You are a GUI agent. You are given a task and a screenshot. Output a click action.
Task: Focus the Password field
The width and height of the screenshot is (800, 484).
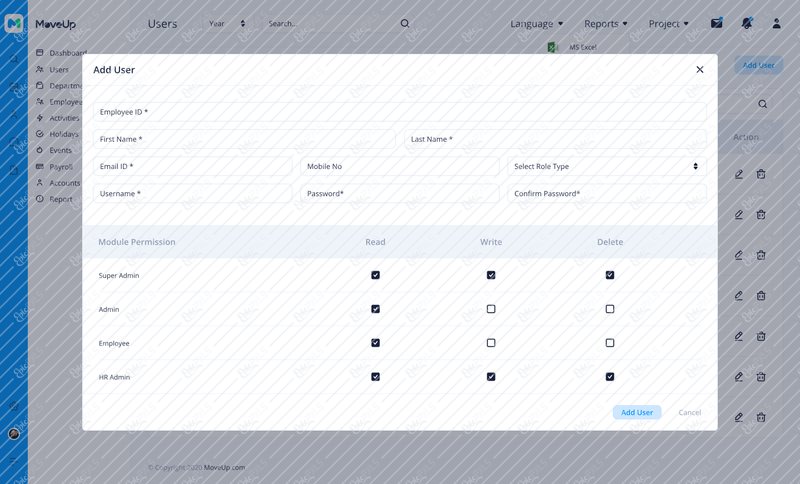[399, 193]
